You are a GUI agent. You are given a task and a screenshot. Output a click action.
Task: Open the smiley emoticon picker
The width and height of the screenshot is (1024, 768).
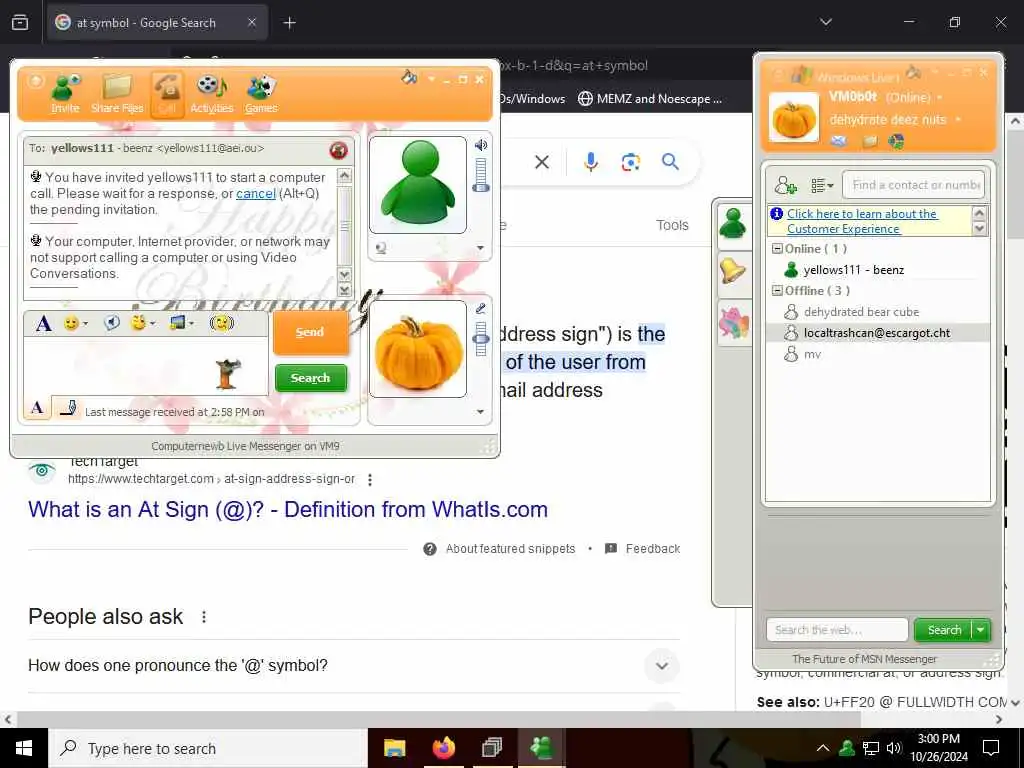(71, 323)
